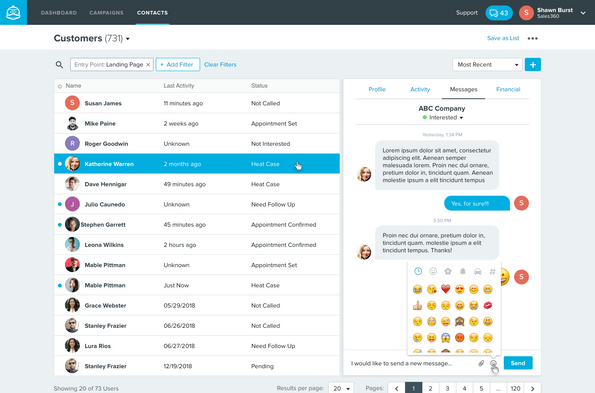This screenshot has height=393, width=595.
Task: Click the emoji picker icon beside Send
Action: pyautogui.click(x=493, y=363)
